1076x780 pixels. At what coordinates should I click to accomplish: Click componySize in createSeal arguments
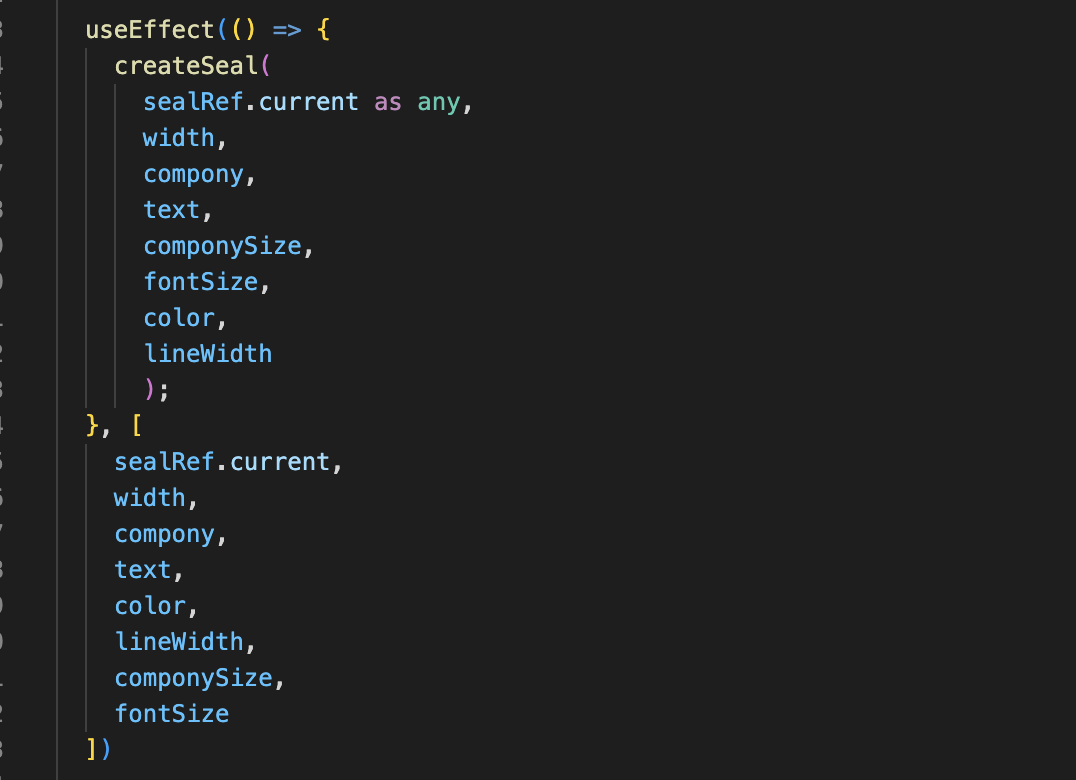222,246
